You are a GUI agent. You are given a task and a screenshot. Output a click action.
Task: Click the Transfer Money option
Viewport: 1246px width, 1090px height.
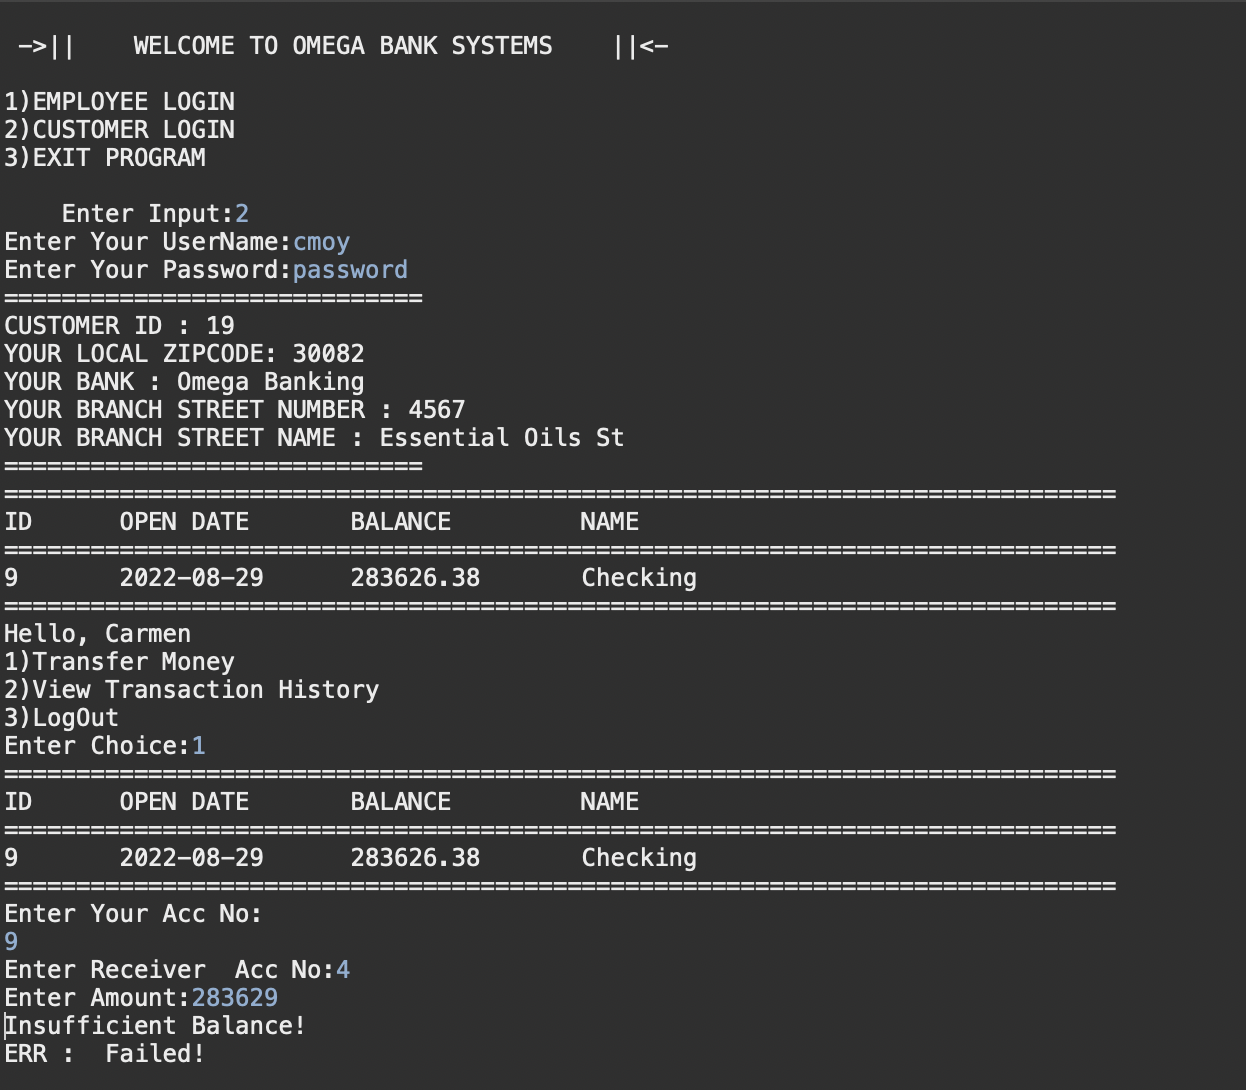click(120, 661)
